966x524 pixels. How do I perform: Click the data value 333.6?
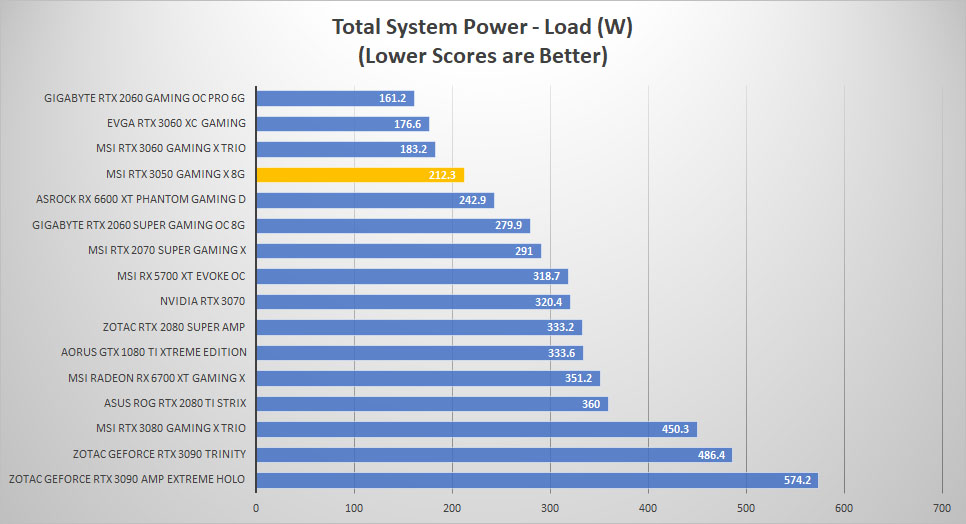[x=561, y=353]
